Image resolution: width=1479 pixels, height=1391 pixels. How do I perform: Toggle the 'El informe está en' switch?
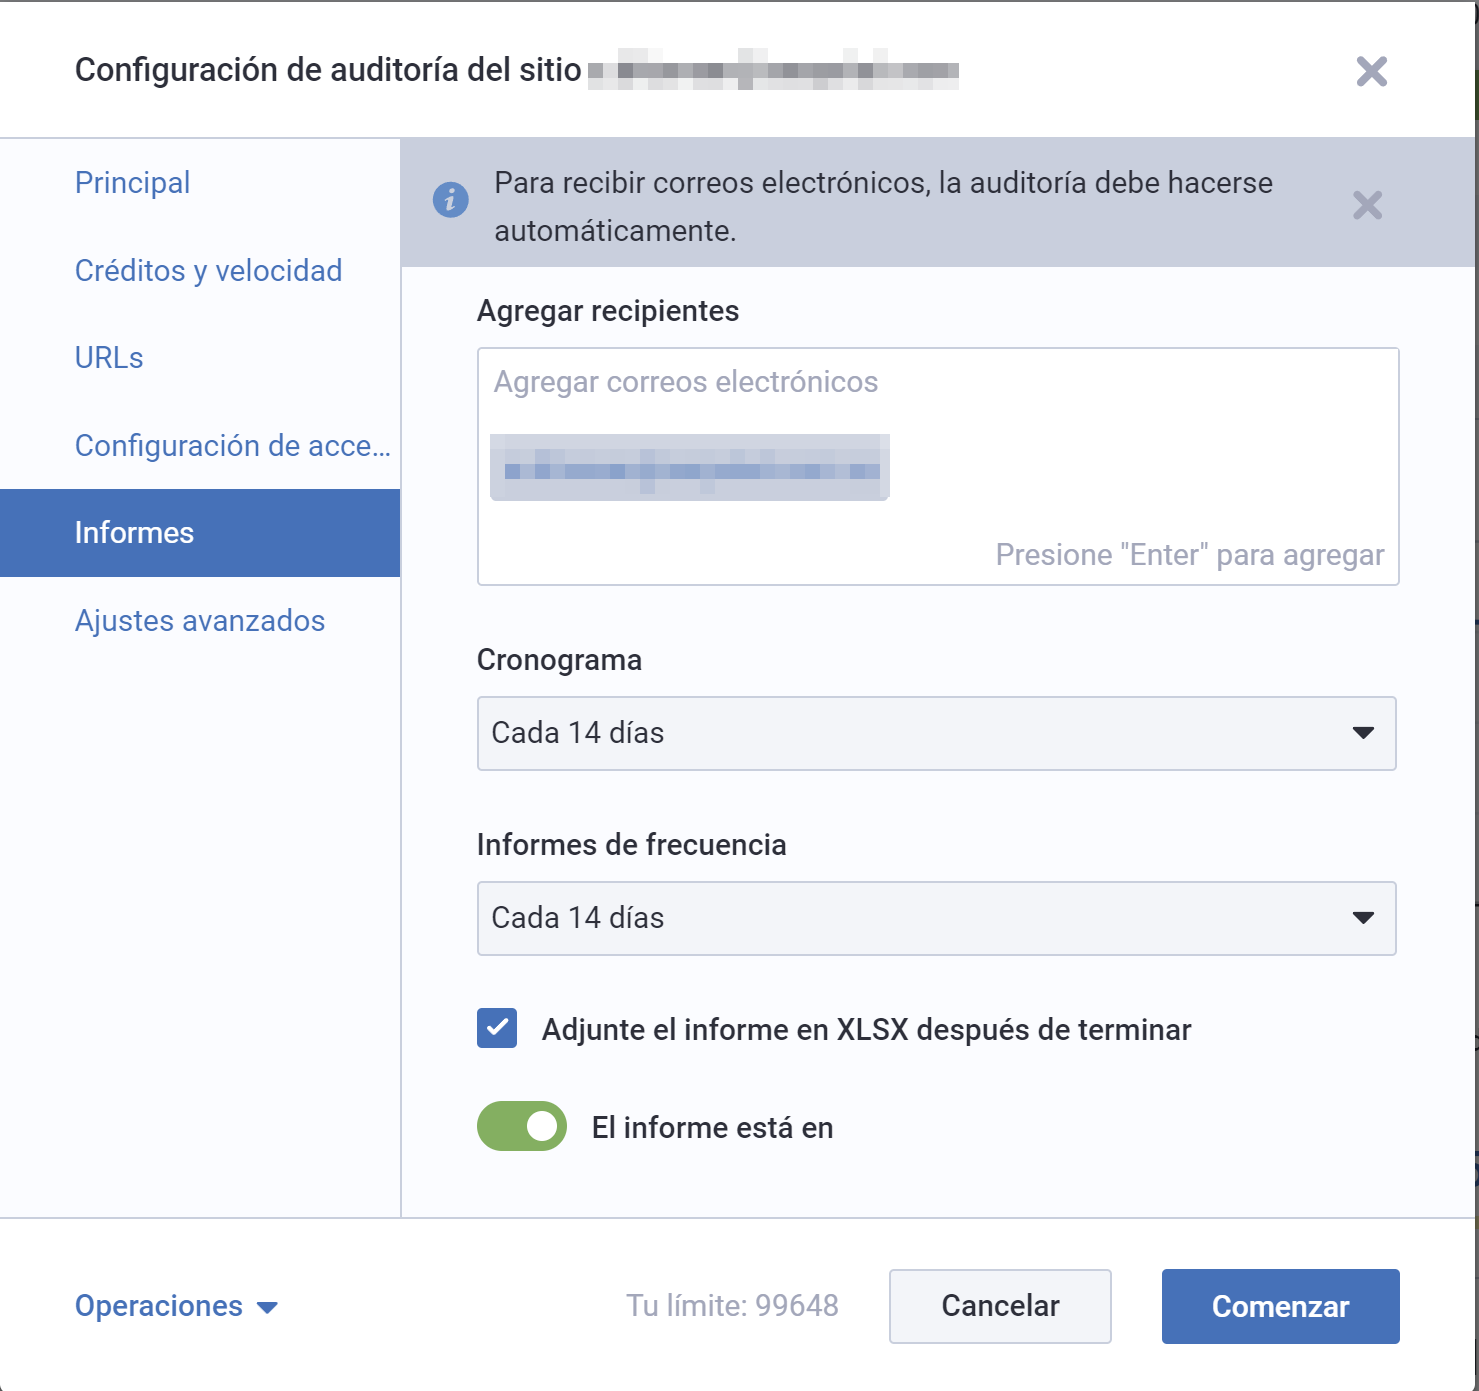522,1126
